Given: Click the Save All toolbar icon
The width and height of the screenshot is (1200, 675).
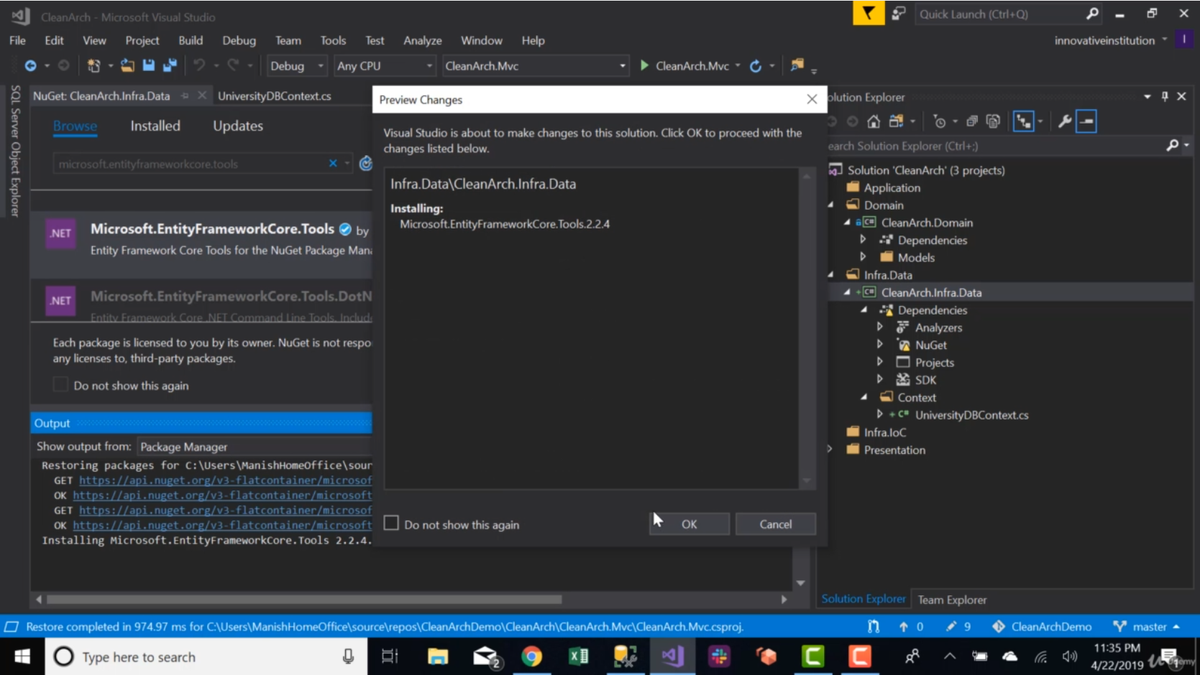Looking at the screenshot, I should pos(170,66).
